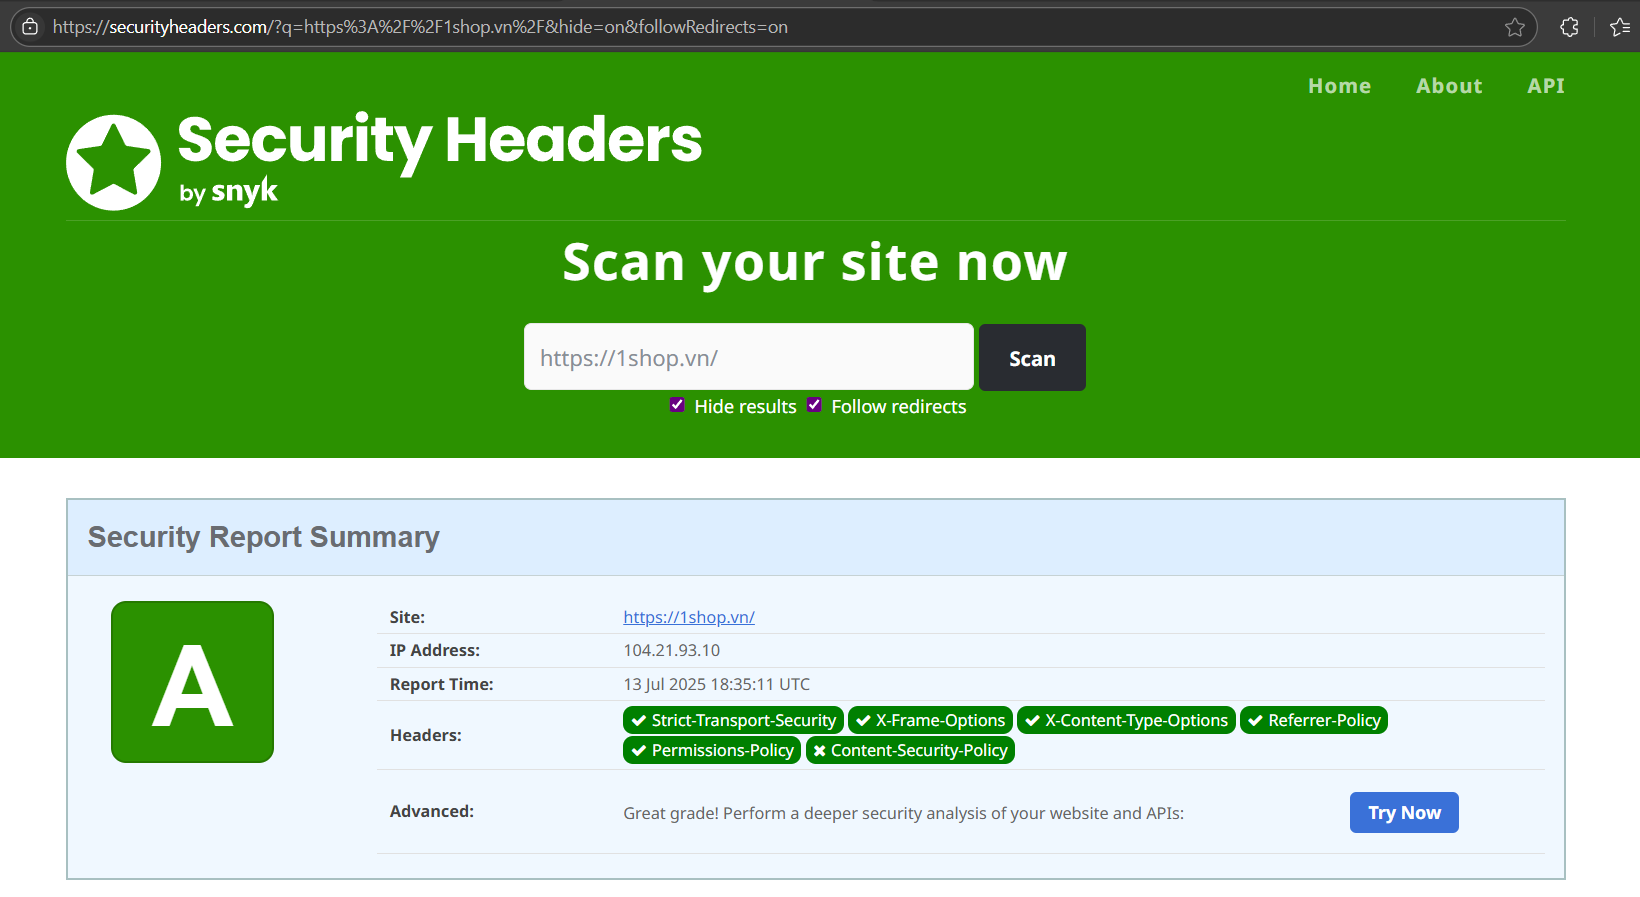The image size is (1640, 897).
Task: Select the Referrer-Policy header badge
Action: (1313, 720)
